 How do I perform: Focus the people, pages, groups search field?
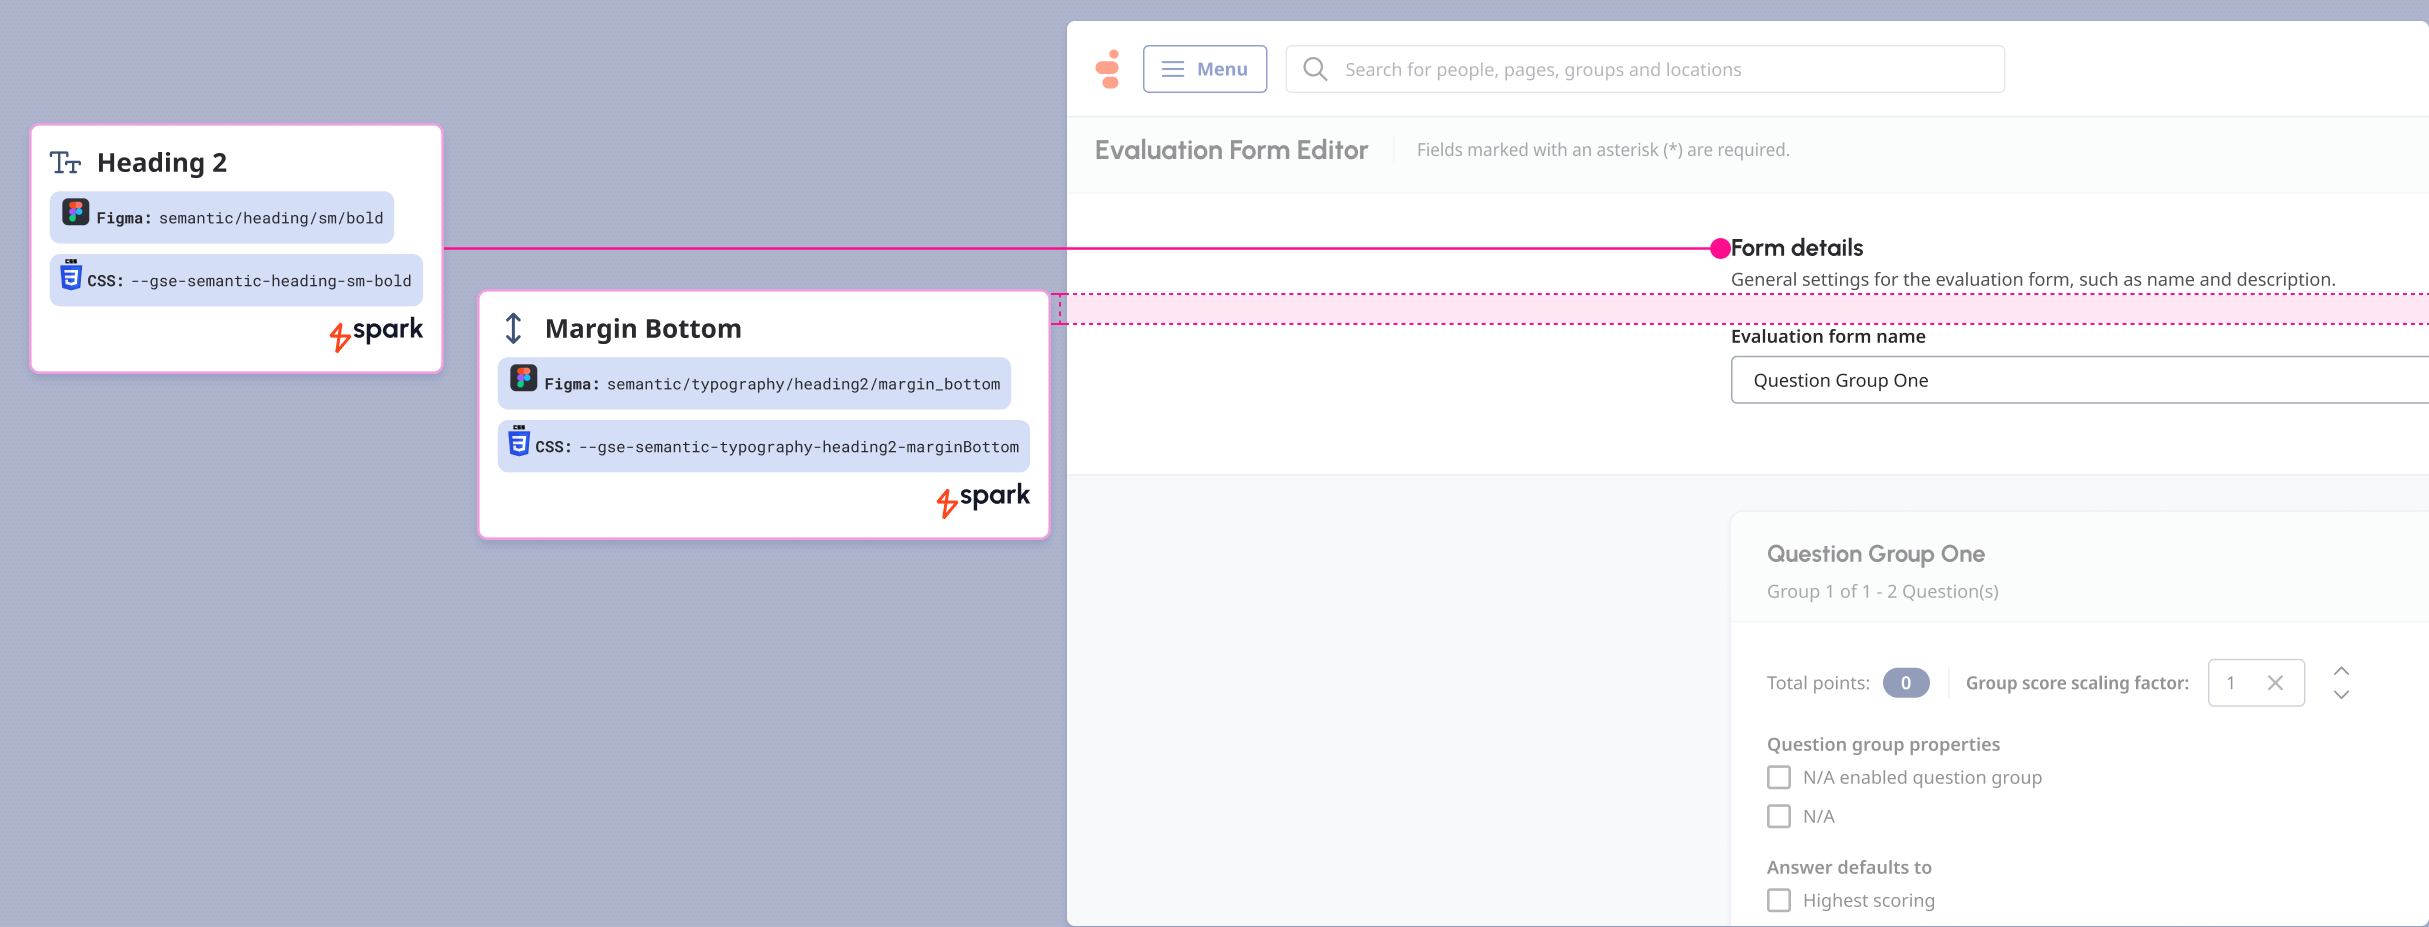point(1645,69)
